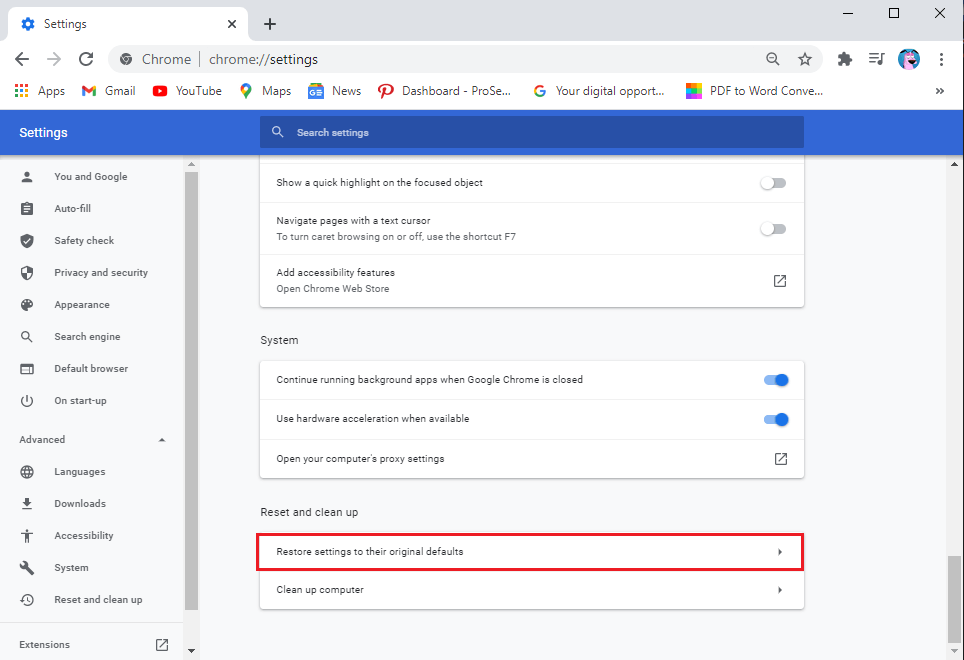Go to Appearance settings in sidebar
964x660 pixels.
pyautogui.click(x=82, y=305)
